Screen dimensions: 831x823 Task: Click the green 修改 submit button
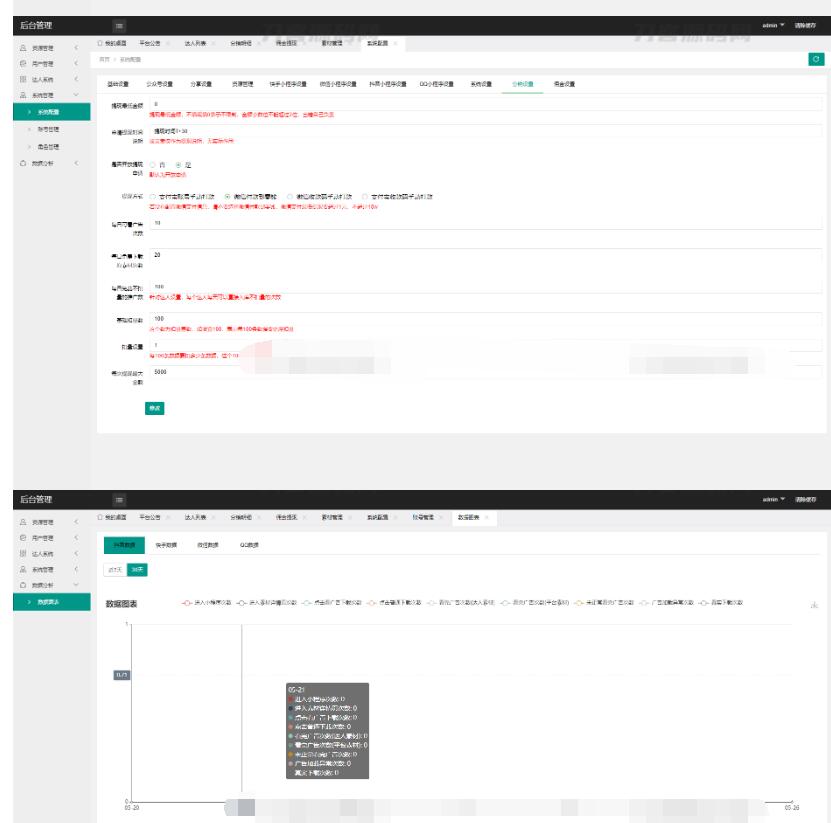tap(155, 407)
